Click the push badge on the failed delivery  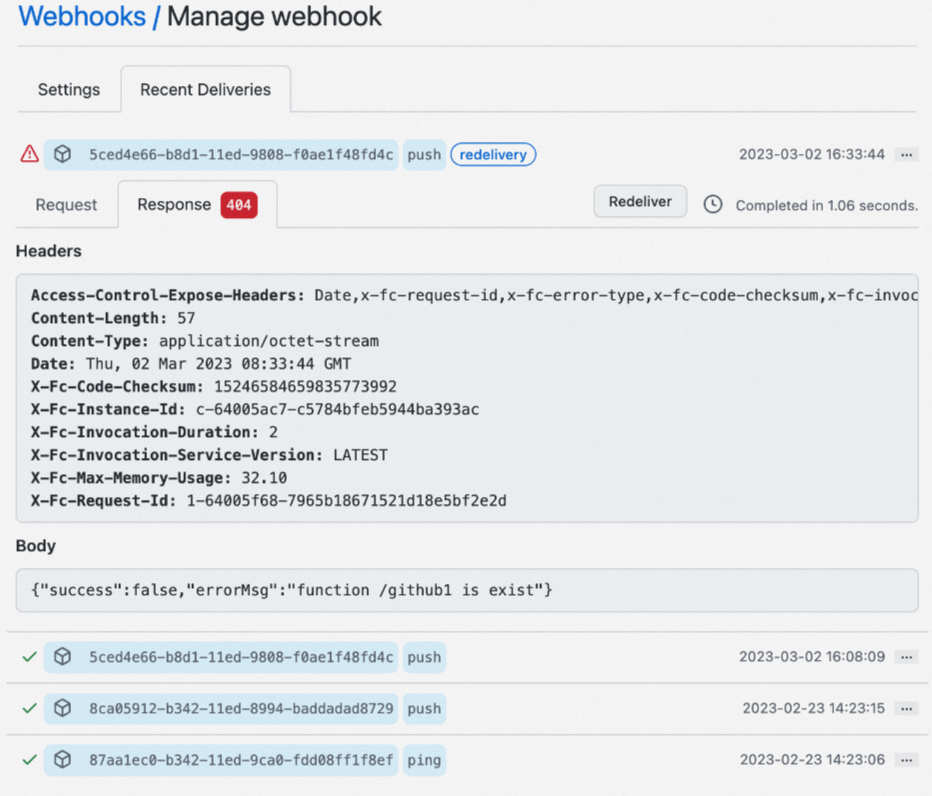tap(424, 154)
